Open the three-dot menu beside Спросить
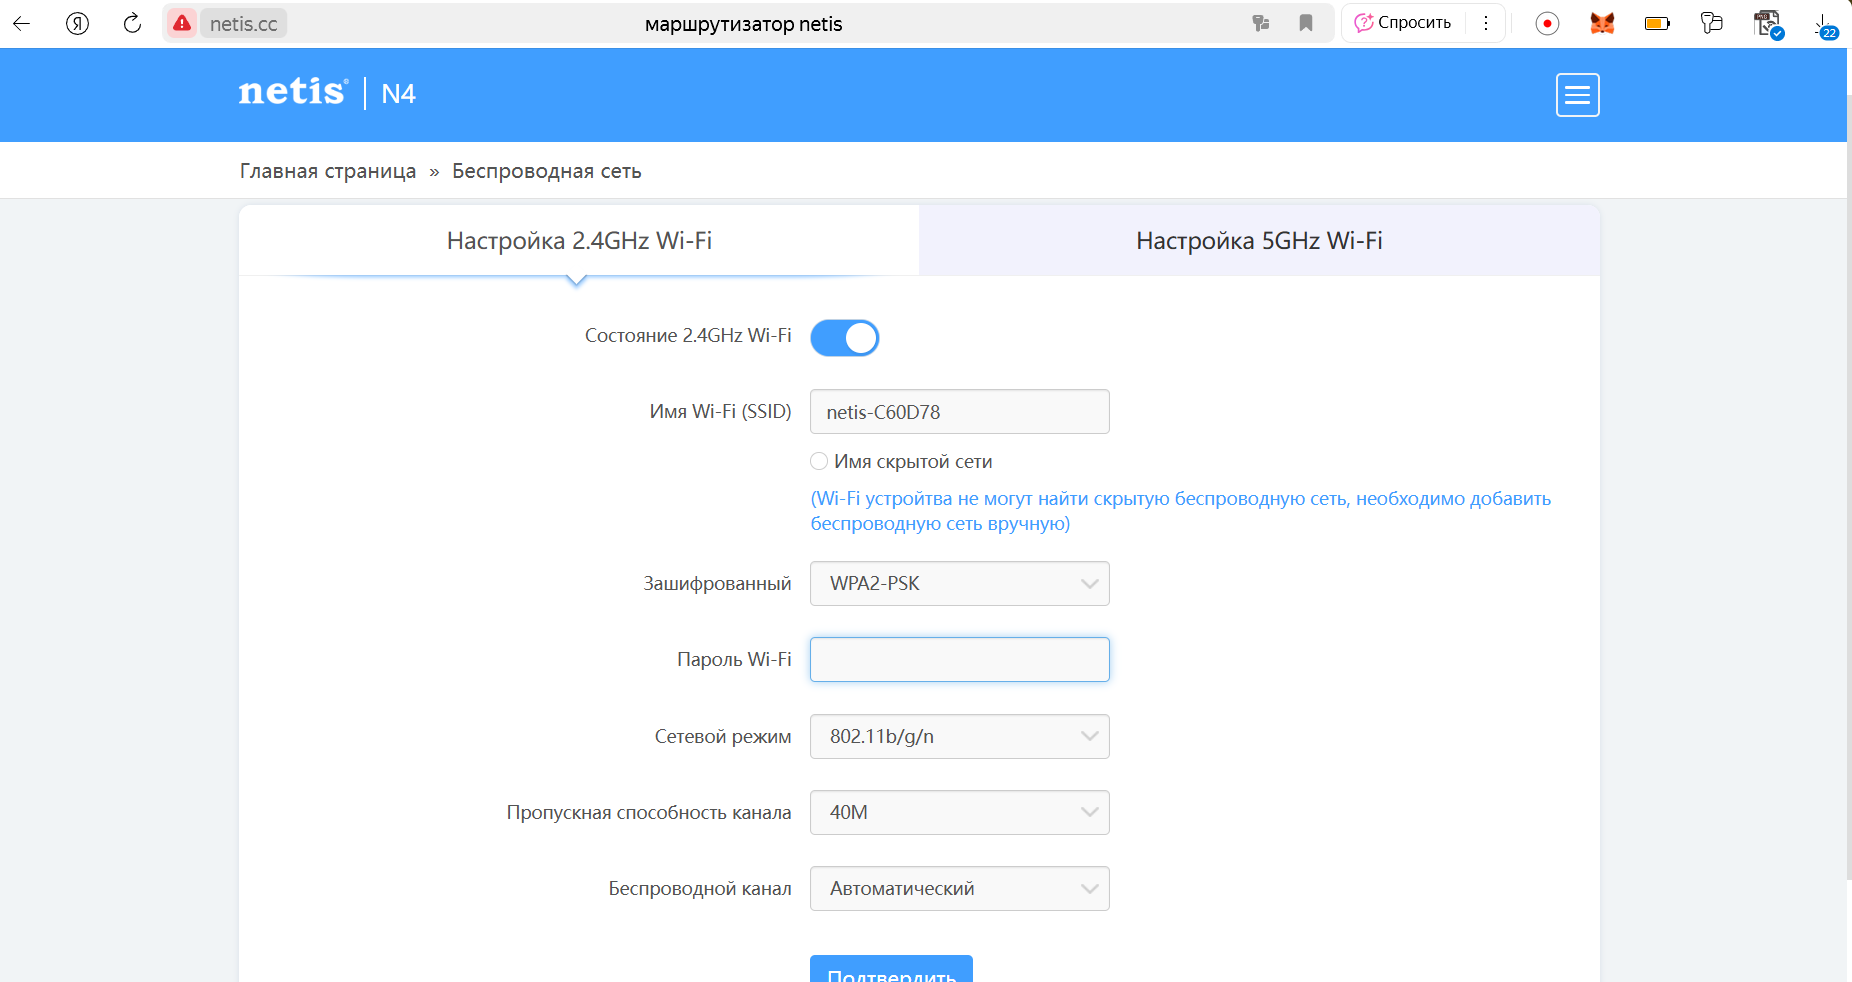The width and height of the screenshot is (1852, 982). click(1486, 23)
